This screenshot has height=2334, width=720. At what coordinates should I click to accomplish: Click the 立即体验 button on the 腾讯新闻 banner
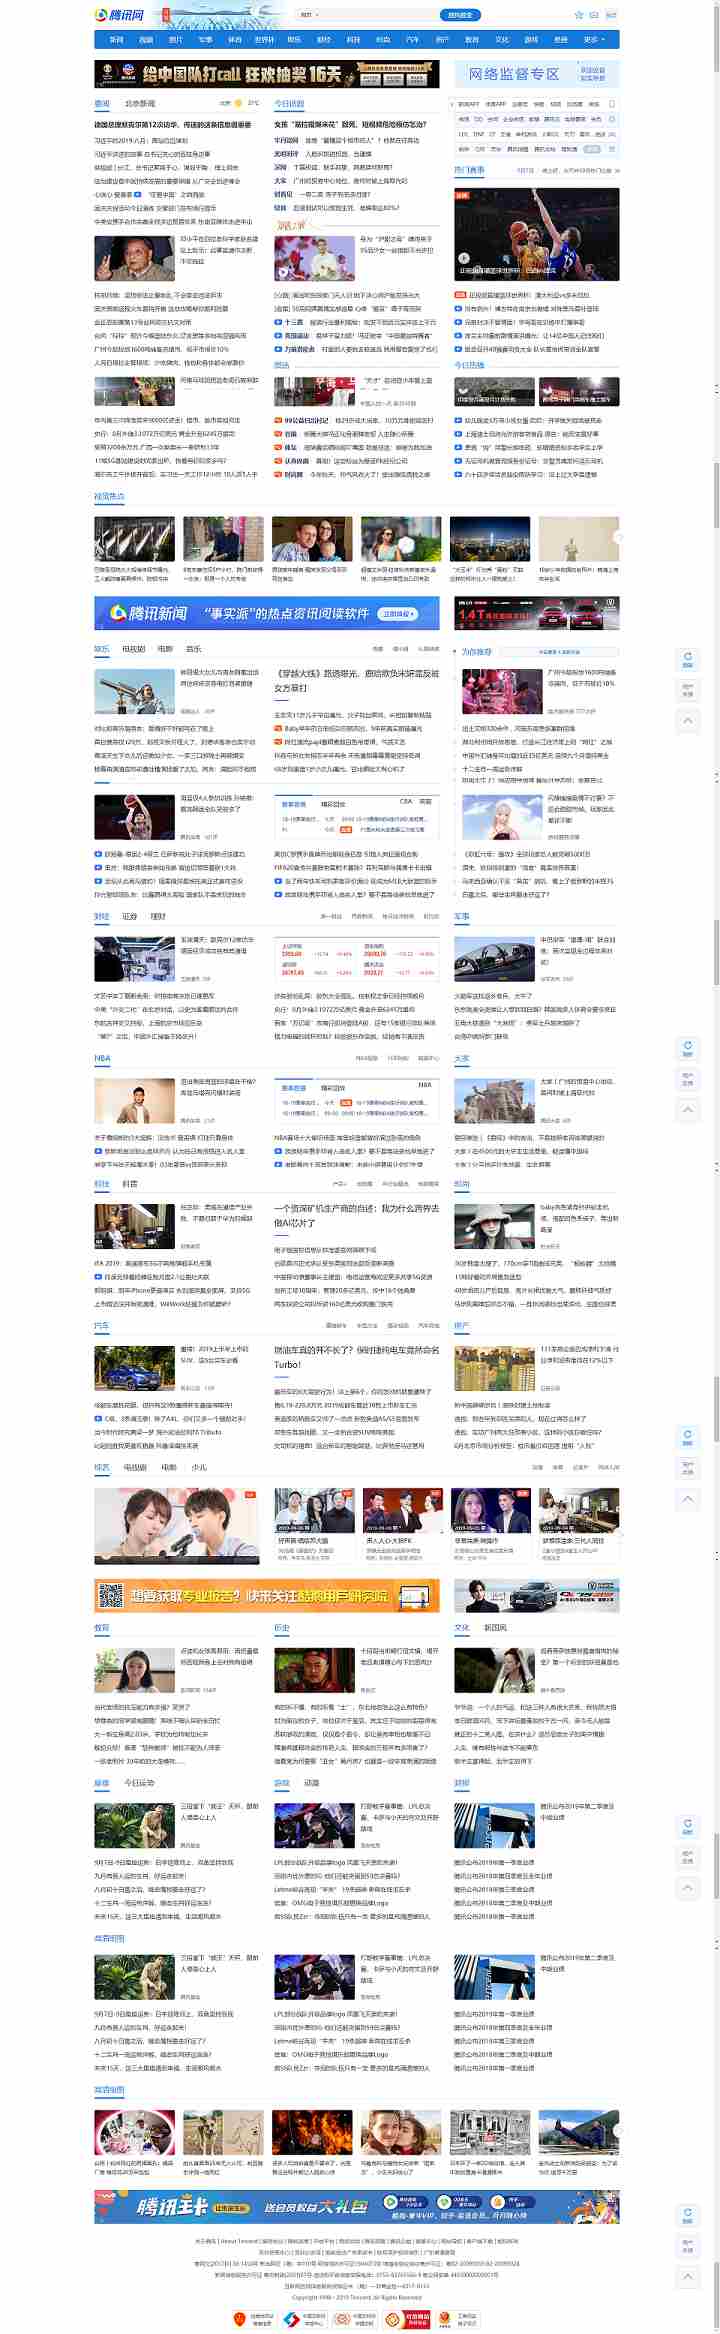[396, 614]
